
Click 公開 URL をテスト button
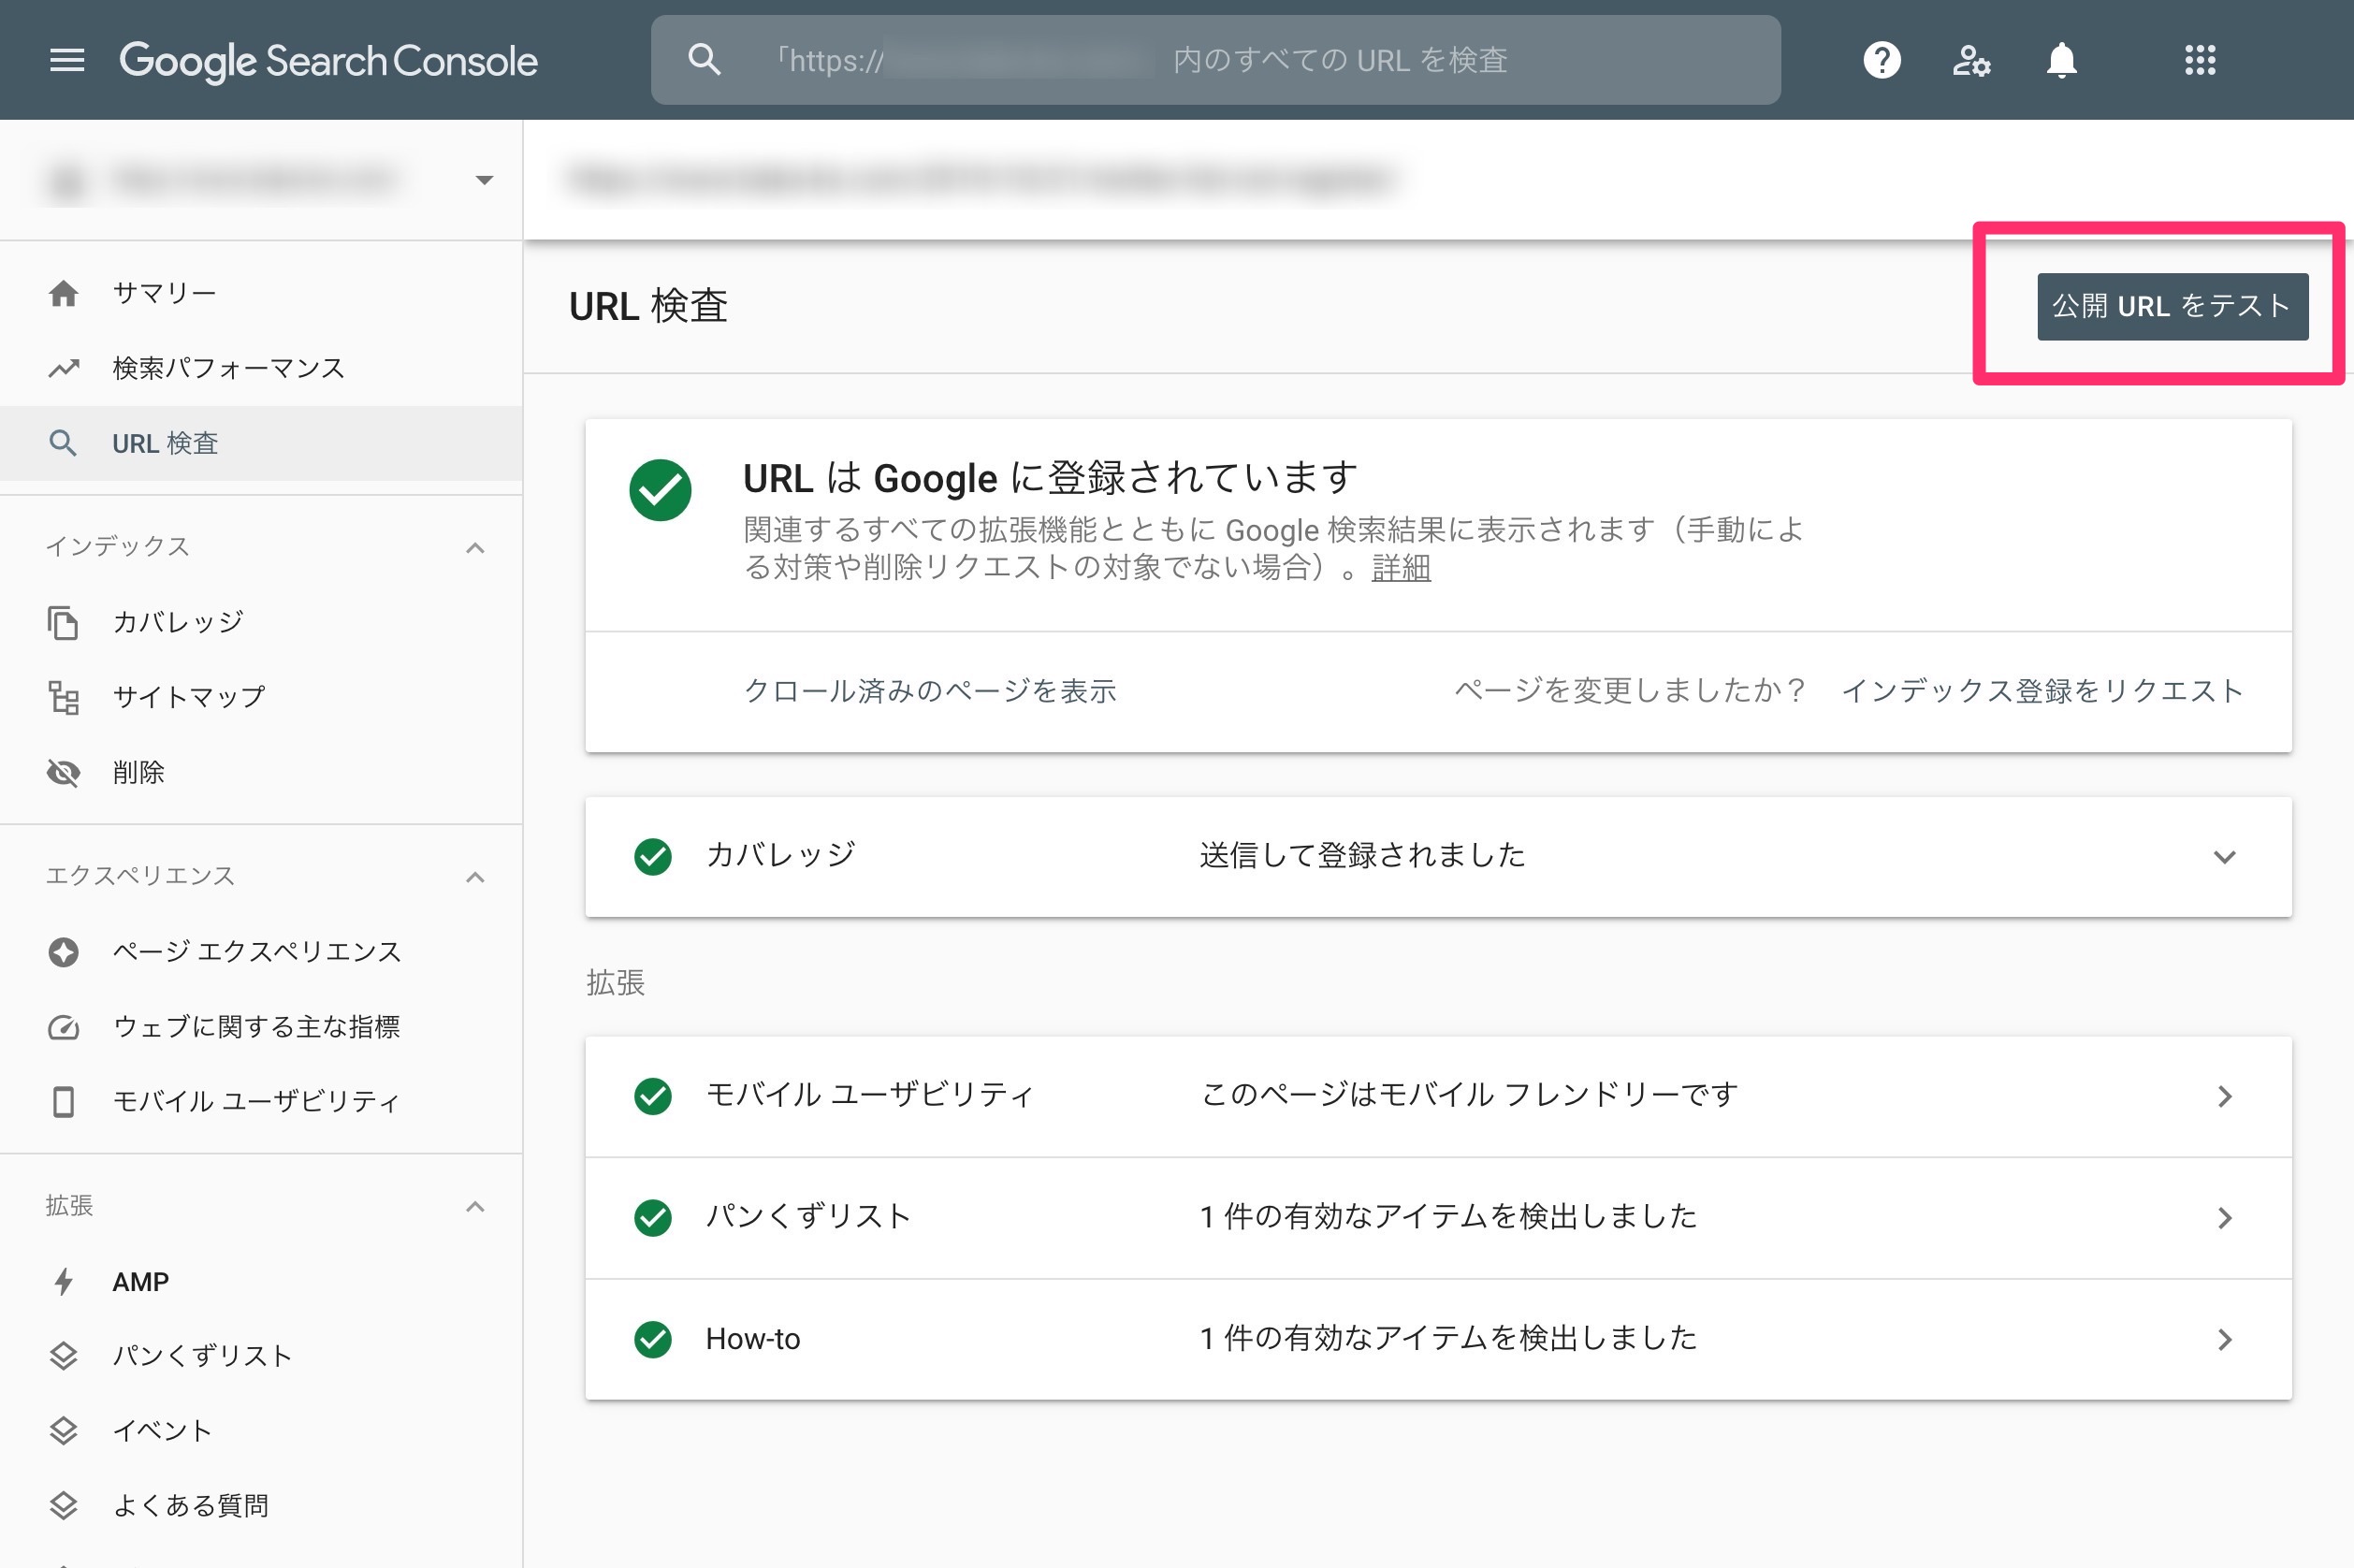tap(2172, 306)
